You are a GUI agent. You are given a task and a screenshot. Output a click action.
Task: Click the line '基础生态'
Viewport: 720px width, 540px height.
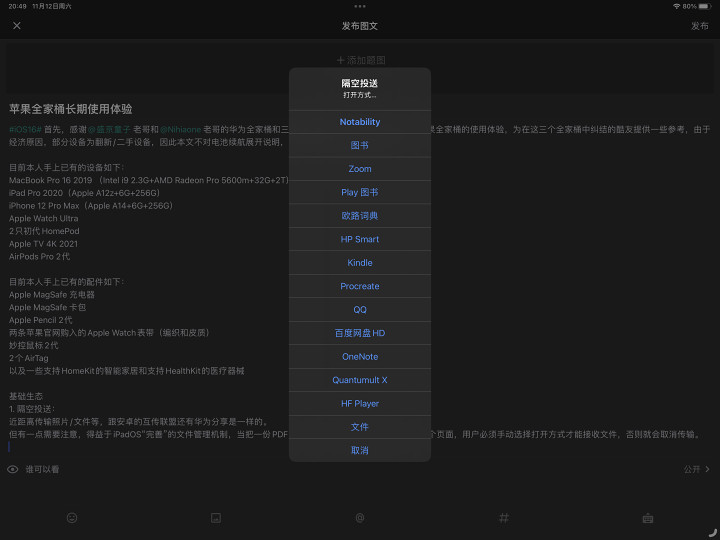26,396
